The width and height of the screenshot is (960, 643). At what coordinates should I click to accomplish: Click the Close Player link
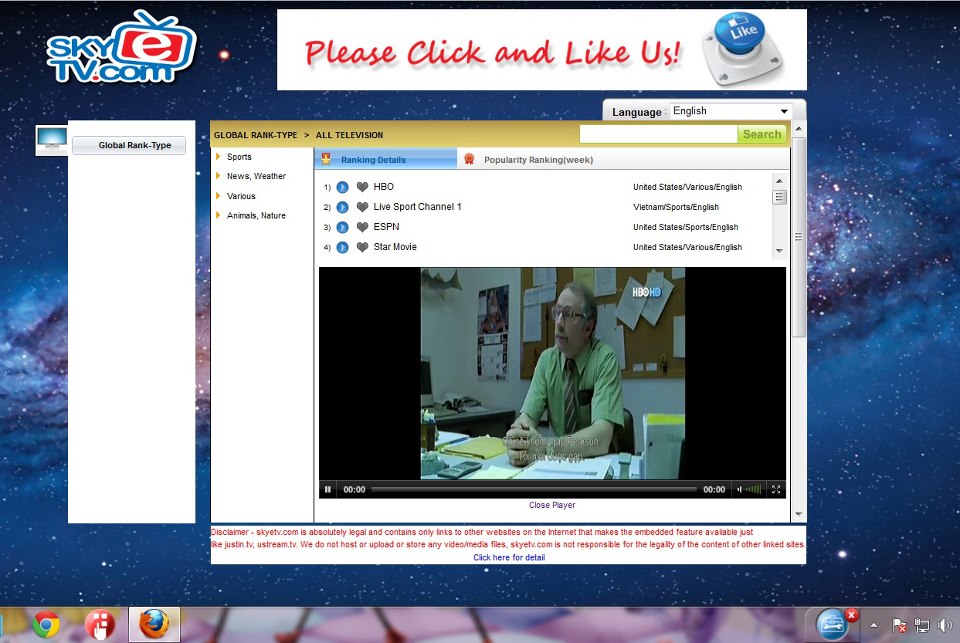pos(552,505)
